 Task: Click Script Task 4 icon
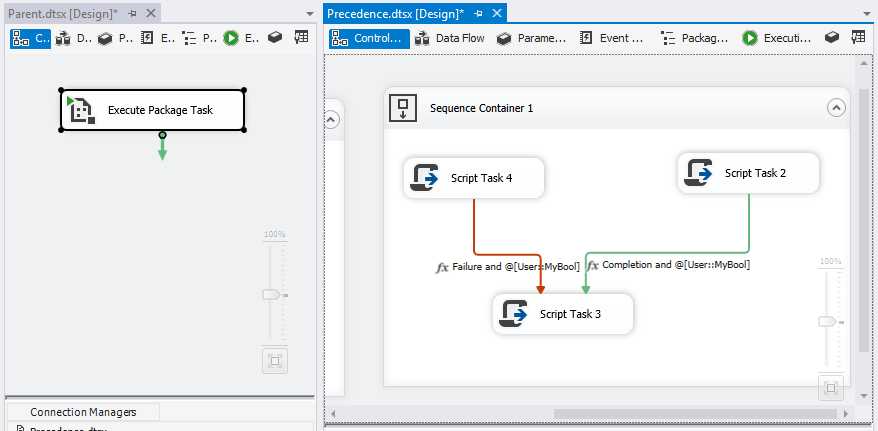pos(425,177)
